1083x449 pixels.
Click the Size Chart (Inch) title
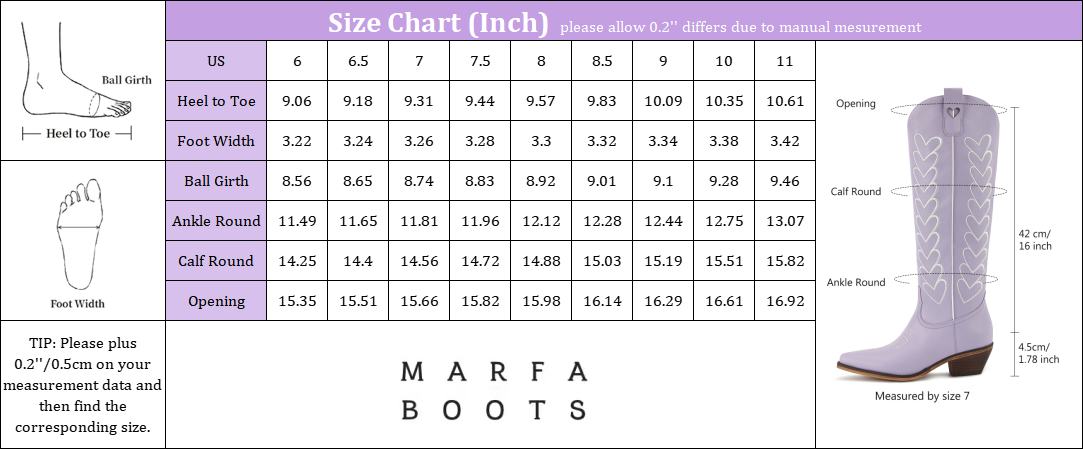tap(438, 22)
